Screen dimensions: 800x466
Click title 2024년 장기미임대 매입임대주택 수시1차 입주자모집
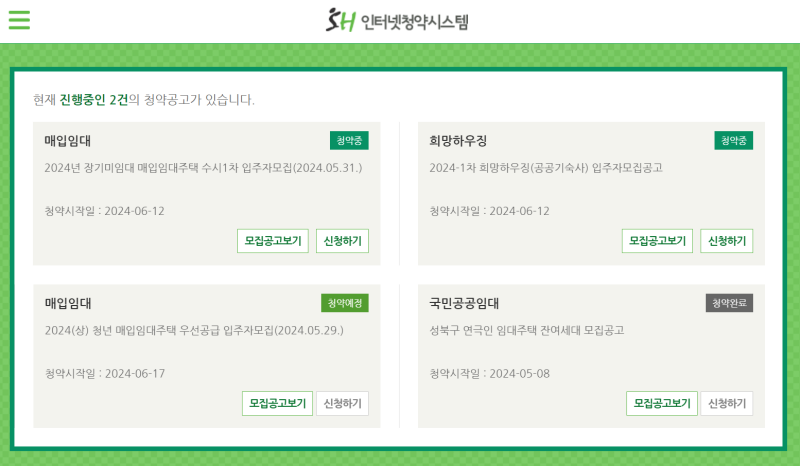[x=203, y=168]
